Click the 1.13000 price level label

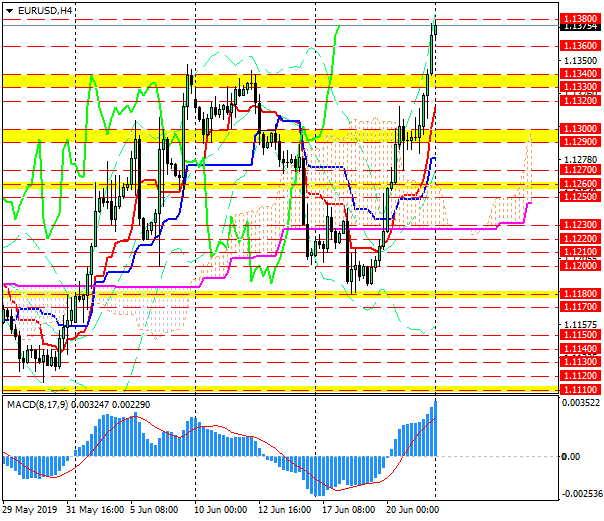click(x=580, y=129)
